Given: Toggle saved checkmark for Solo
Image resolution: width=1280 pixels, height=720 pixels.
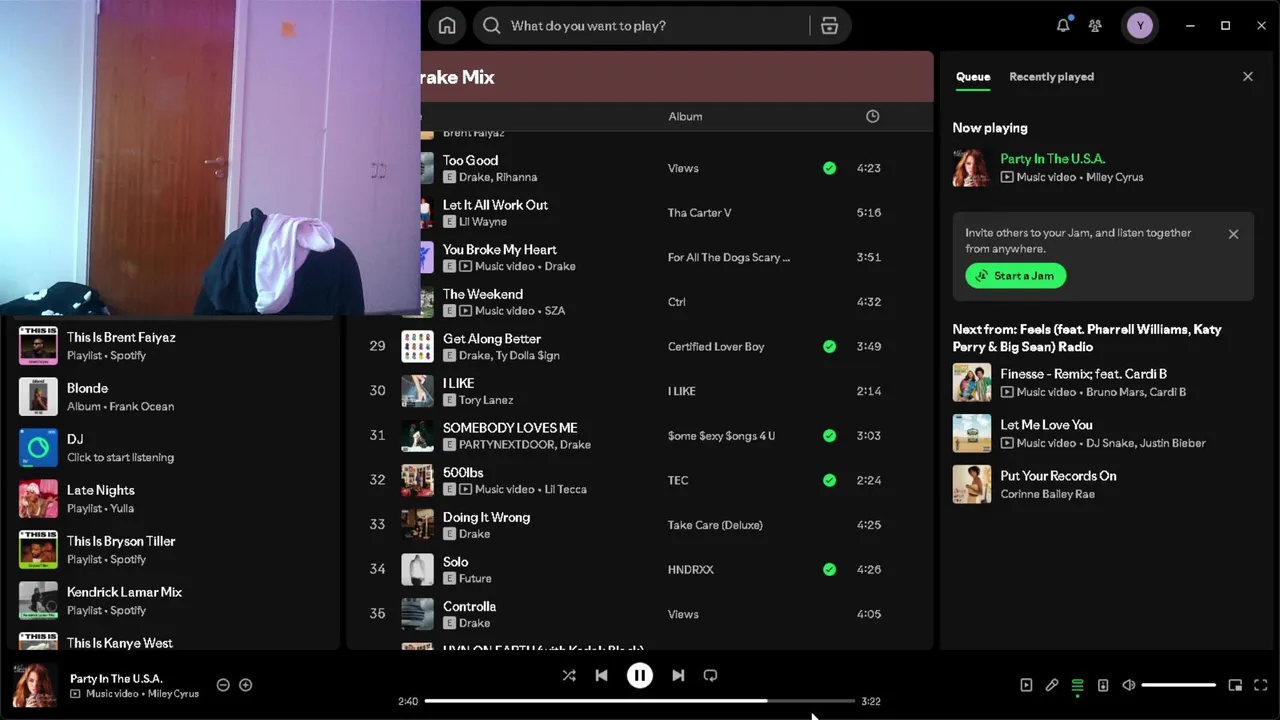Looking at the screenshot, I should pyautogui.click(x=829, y=570).
